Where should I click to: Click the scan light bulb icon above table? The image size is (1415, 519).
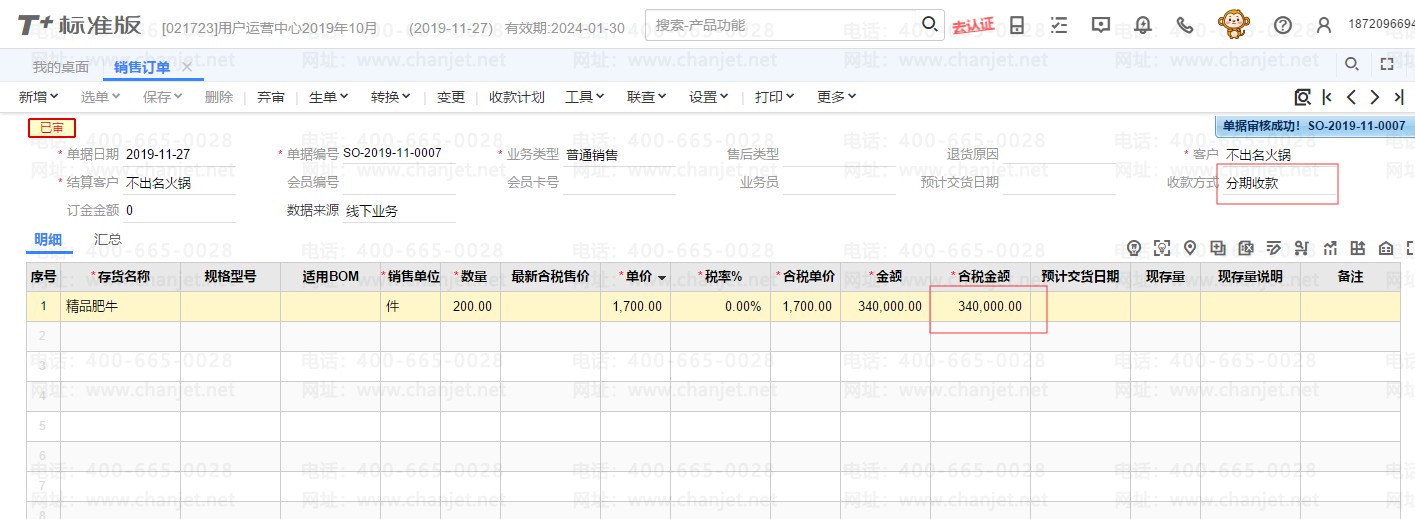(x=1162, y=248)
